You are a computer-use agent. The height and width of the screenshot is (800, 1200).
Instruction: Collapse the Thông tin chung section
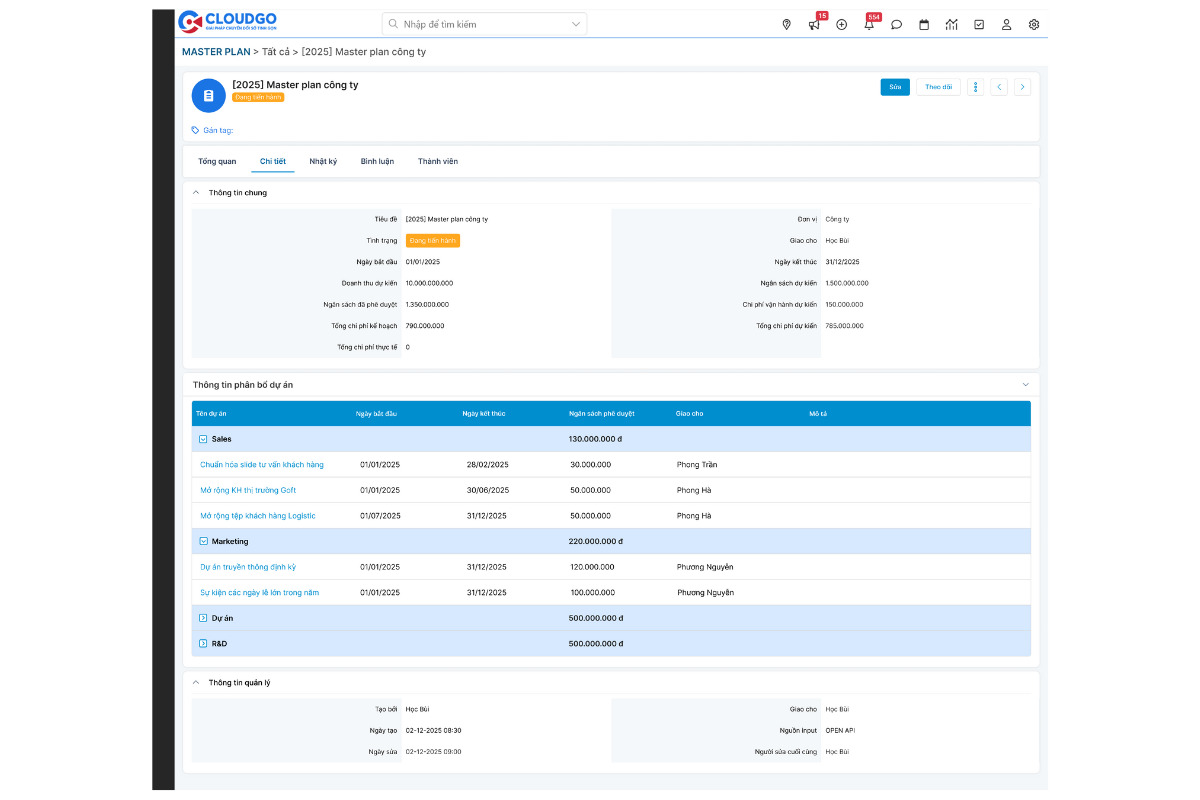click(196, 193)
